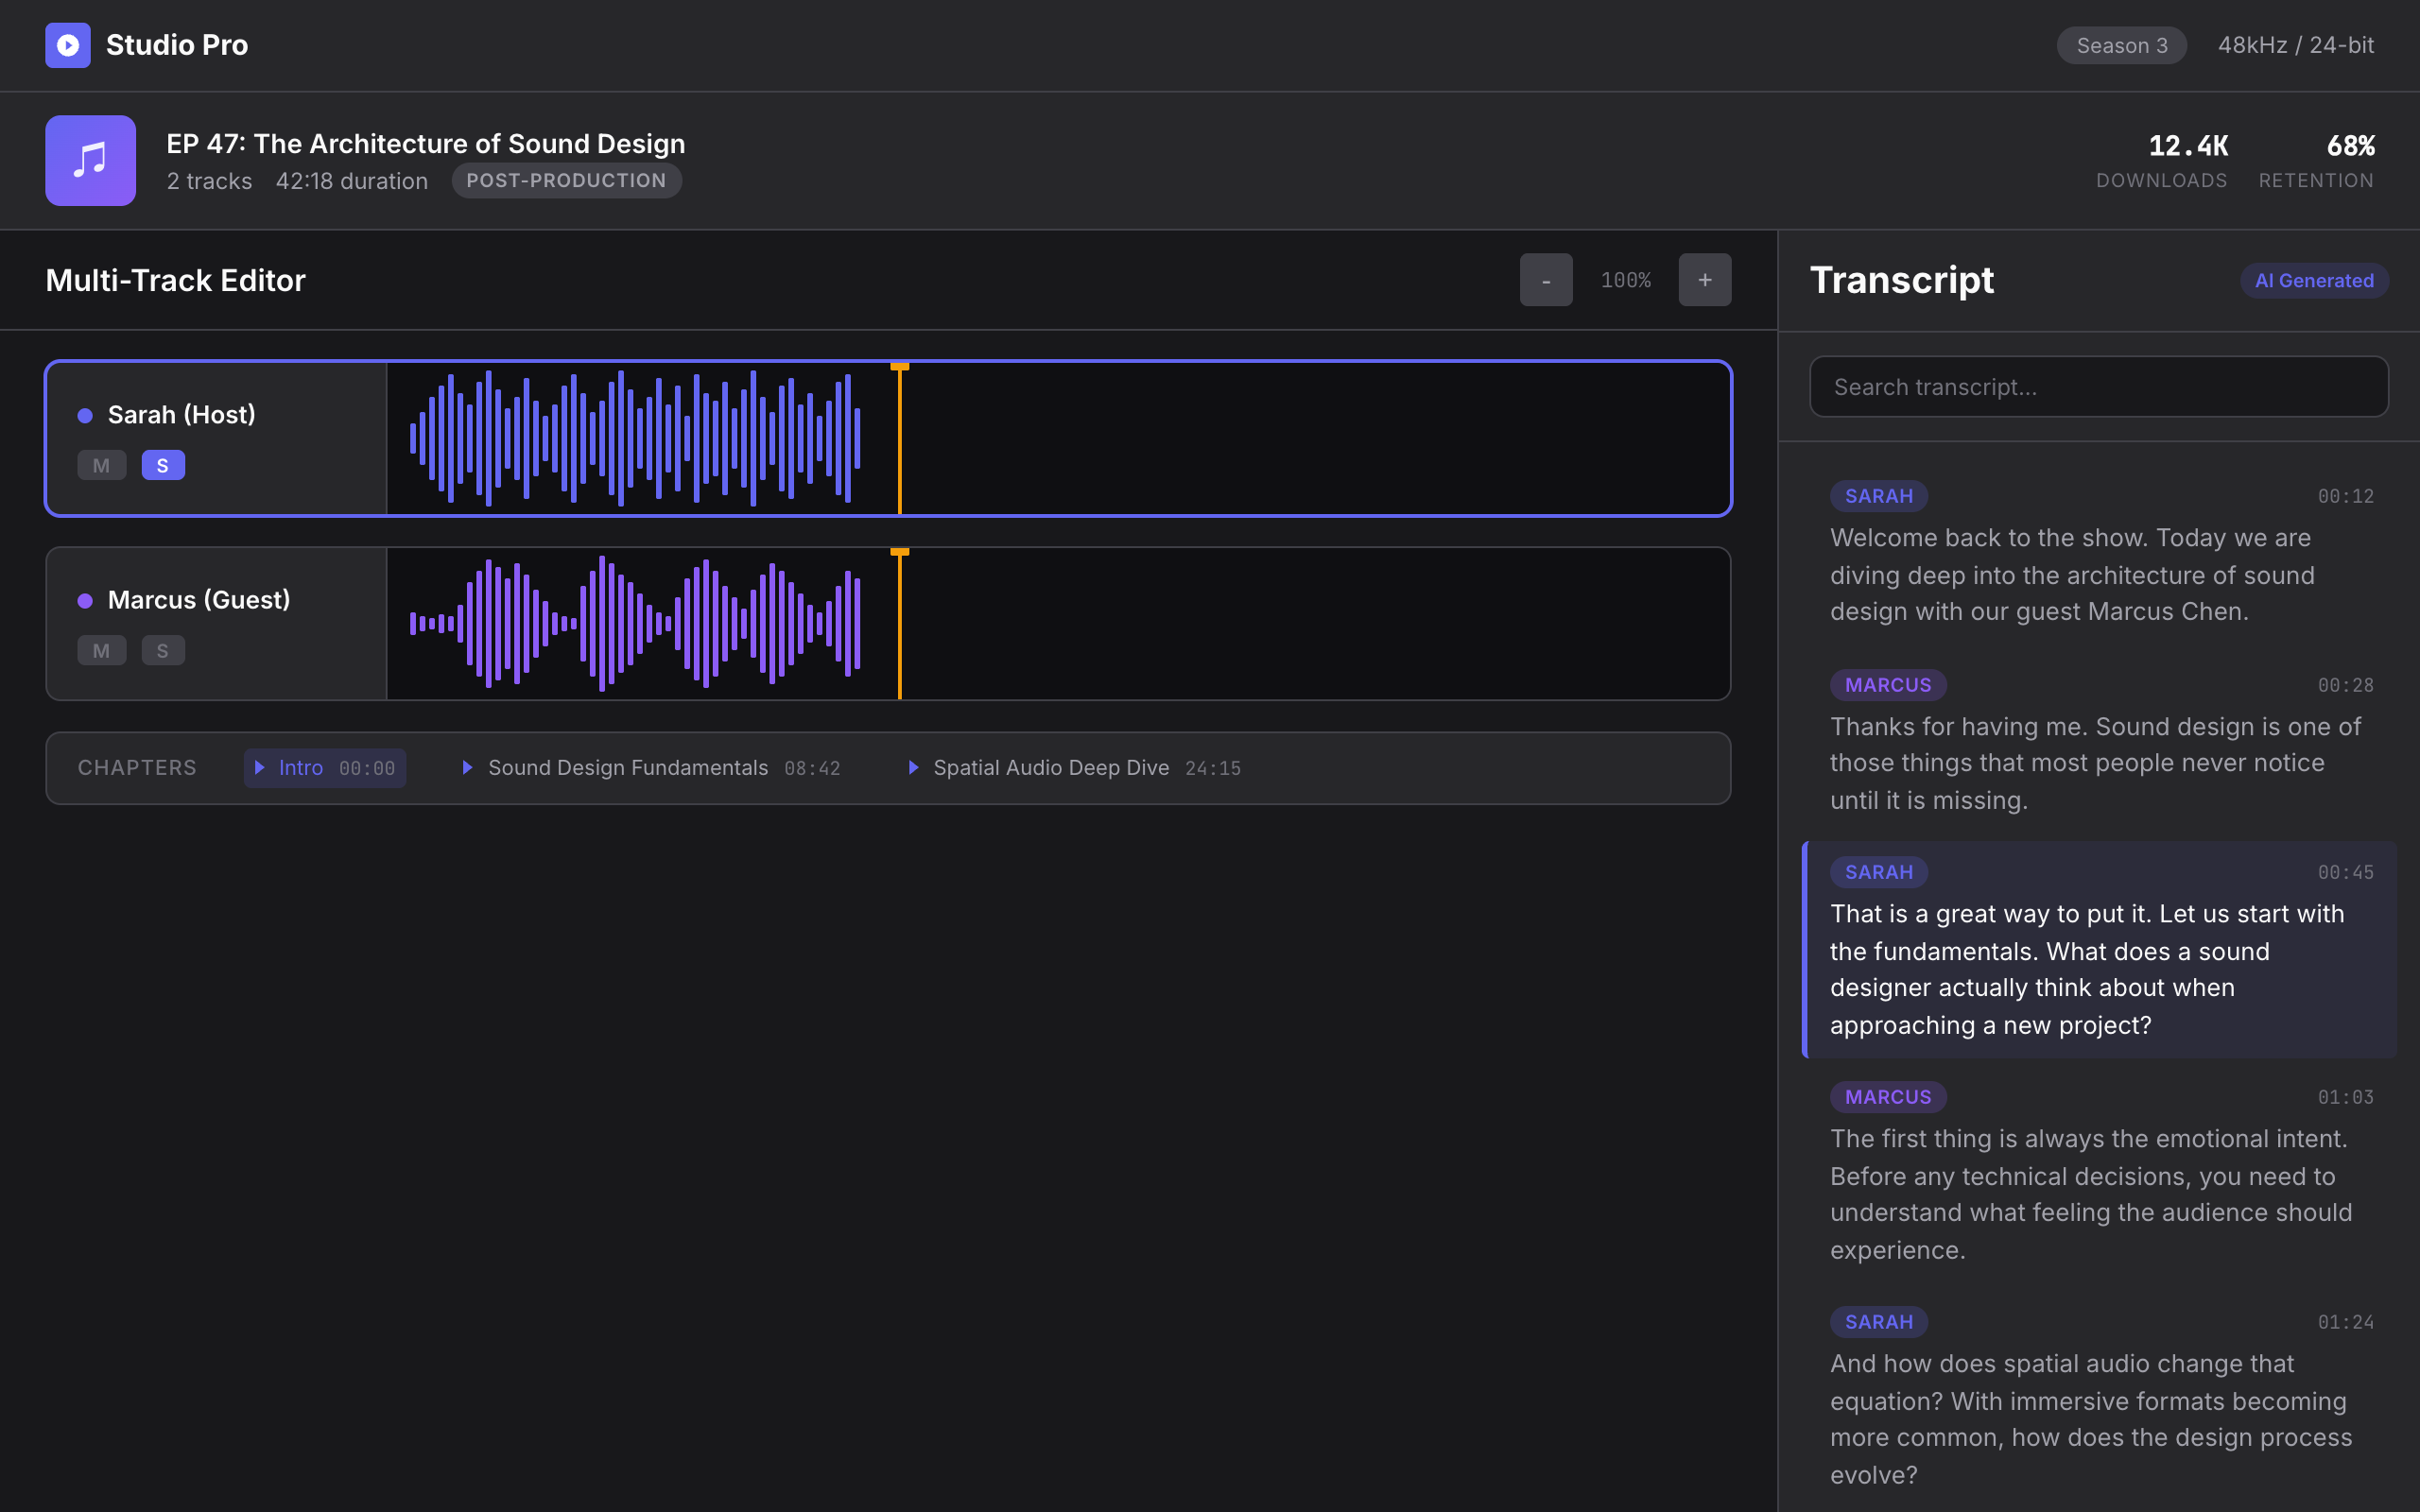The image size is (2420, 1512).
Task: Select the Transcript panel header
Action: click(1900, 280)
